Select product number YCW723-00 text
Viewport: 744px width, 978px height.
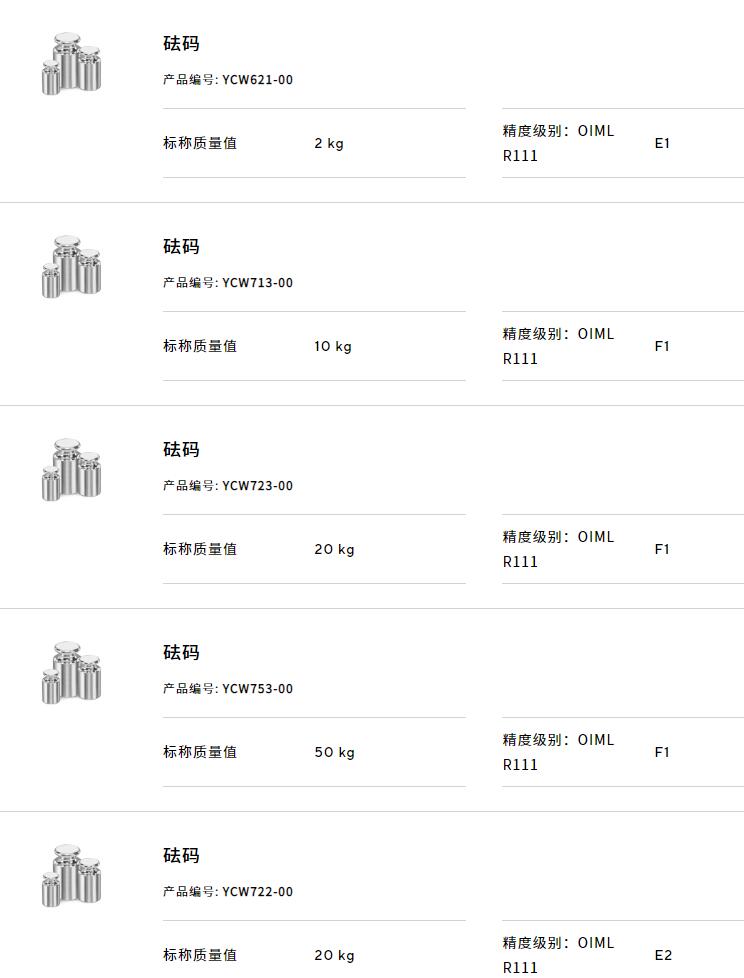[257, 486]
